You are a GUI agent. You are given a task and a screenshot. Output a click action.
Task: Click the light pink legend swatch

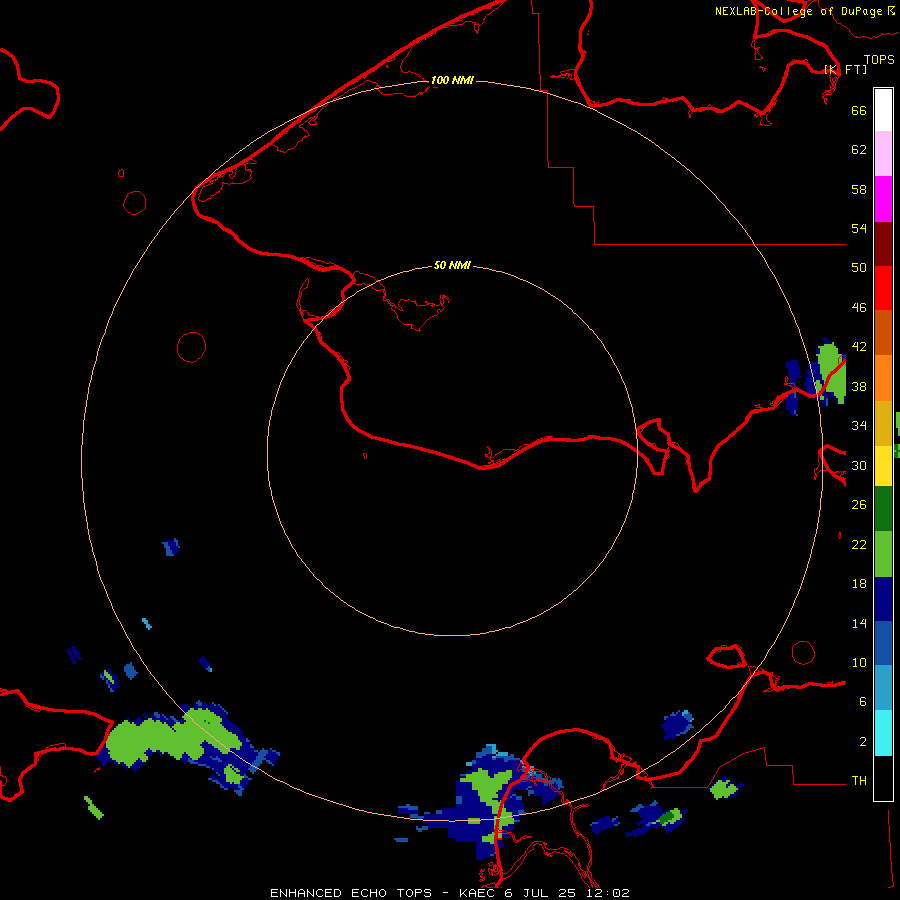pyautogui.click(x=883, y=154)
